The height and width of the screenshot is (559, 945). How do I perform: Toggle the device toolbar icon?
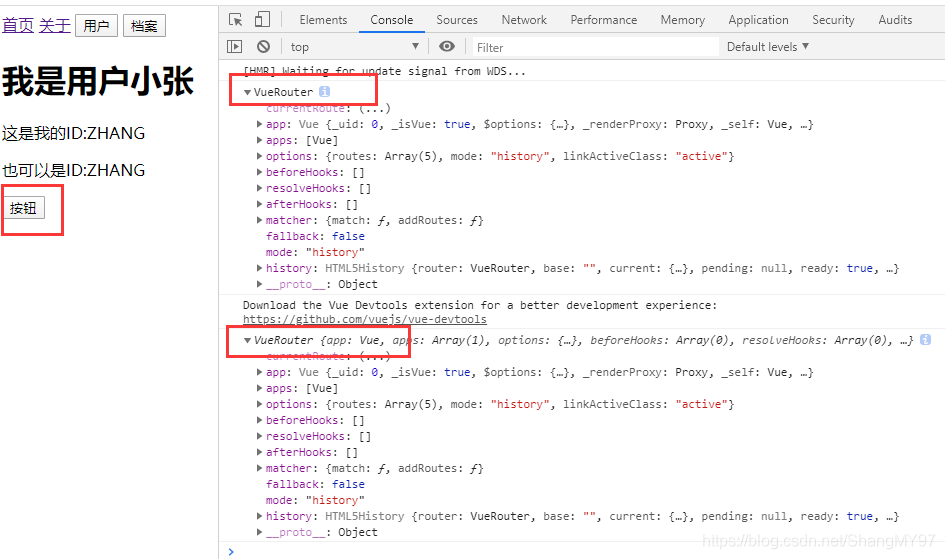pyautogui.click(x=262, y=20)
